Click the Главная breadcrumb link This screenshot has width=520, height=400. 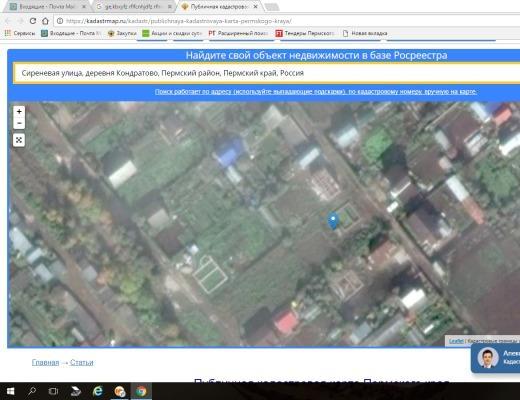tap(45, 362)
